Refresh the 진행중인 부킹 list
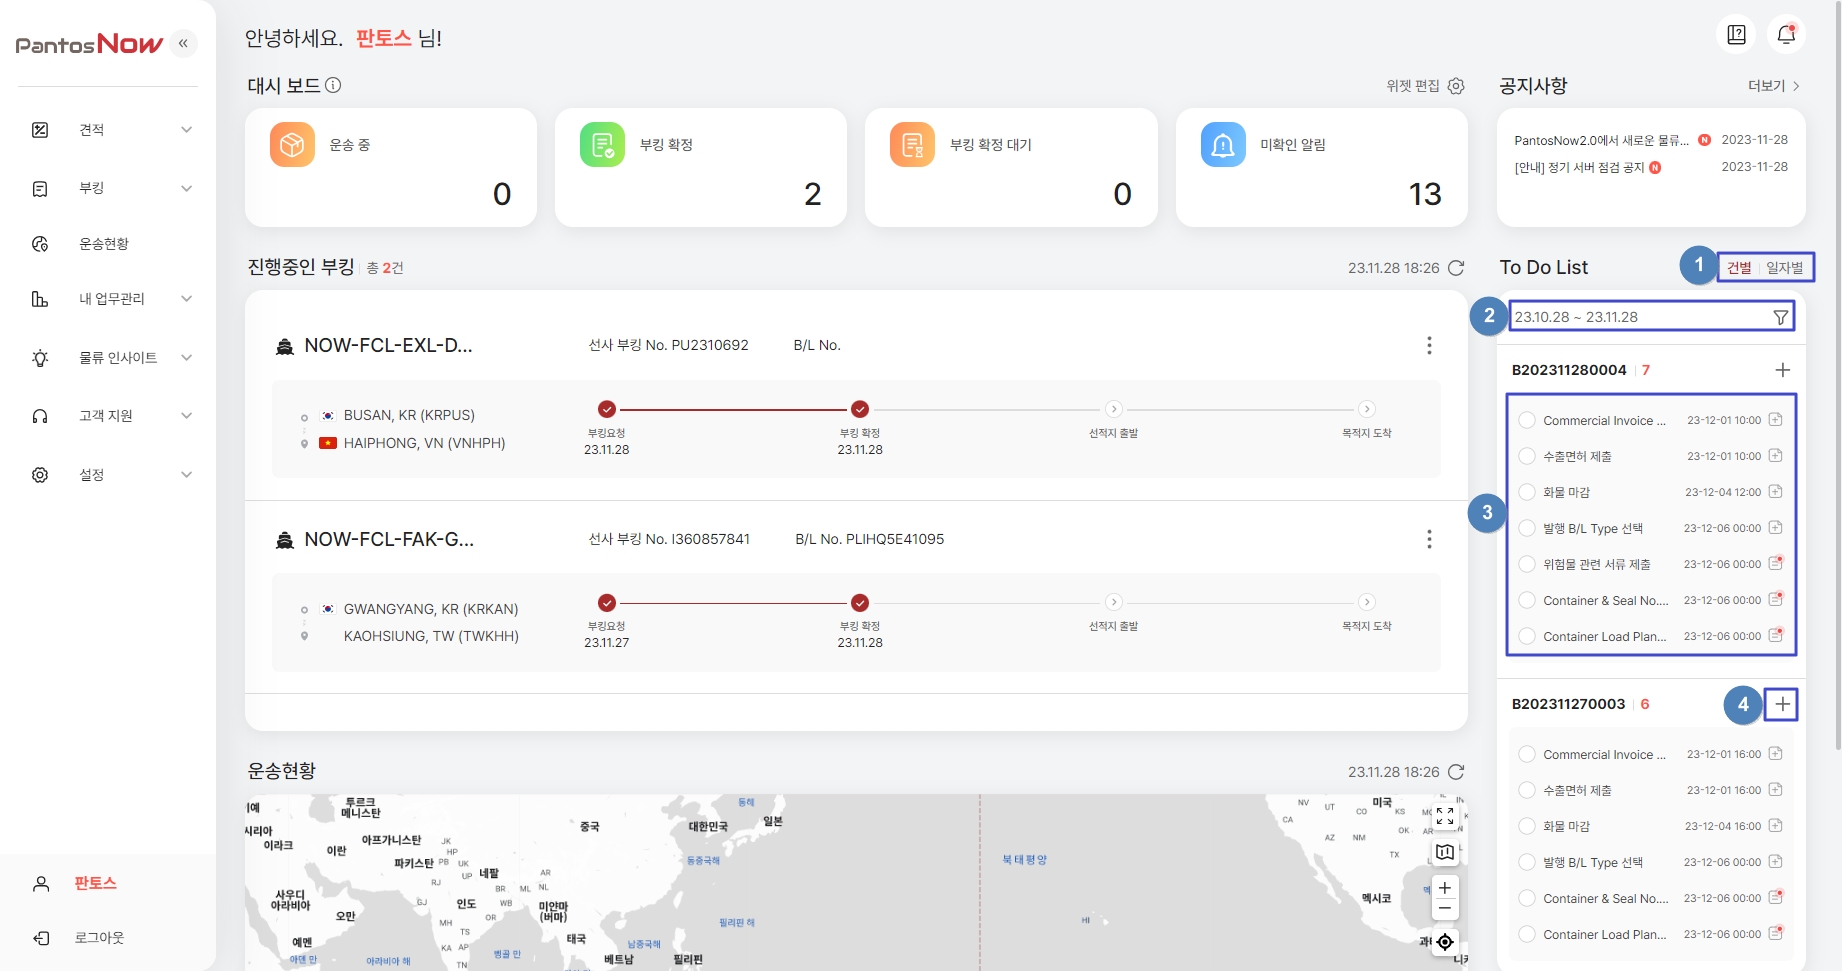Image resolution: width=1842 pixels, height=971 pixels. click(1456, 268)
